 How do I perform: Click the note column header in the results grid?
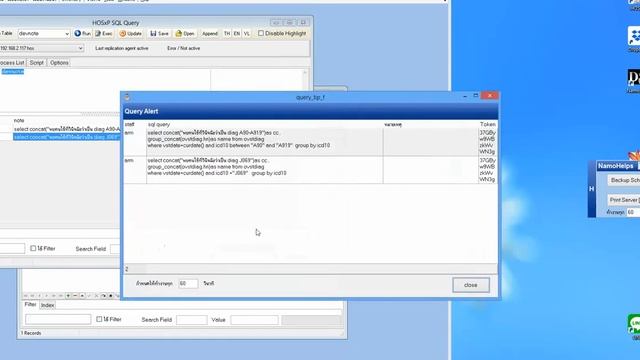[19, 120]
